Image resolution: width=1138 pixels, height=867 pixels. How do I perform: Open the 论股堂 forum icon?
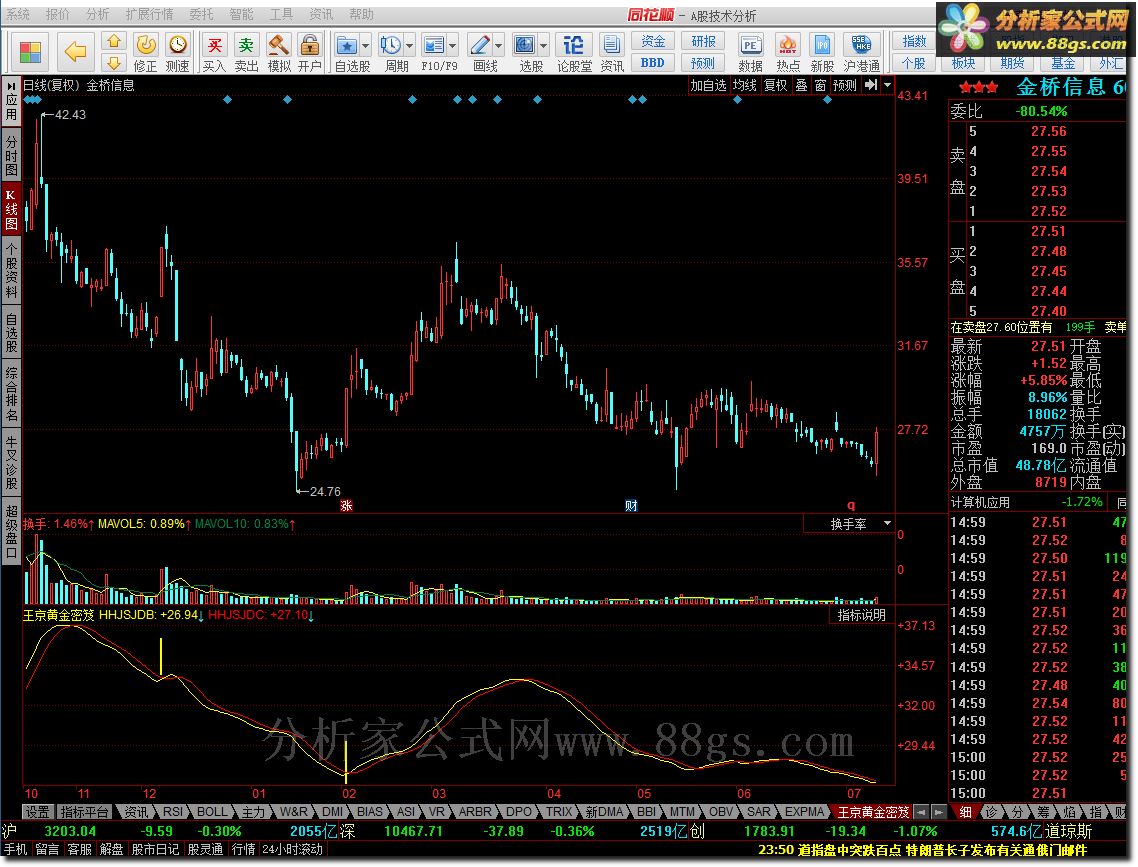(x=573, y=45)
